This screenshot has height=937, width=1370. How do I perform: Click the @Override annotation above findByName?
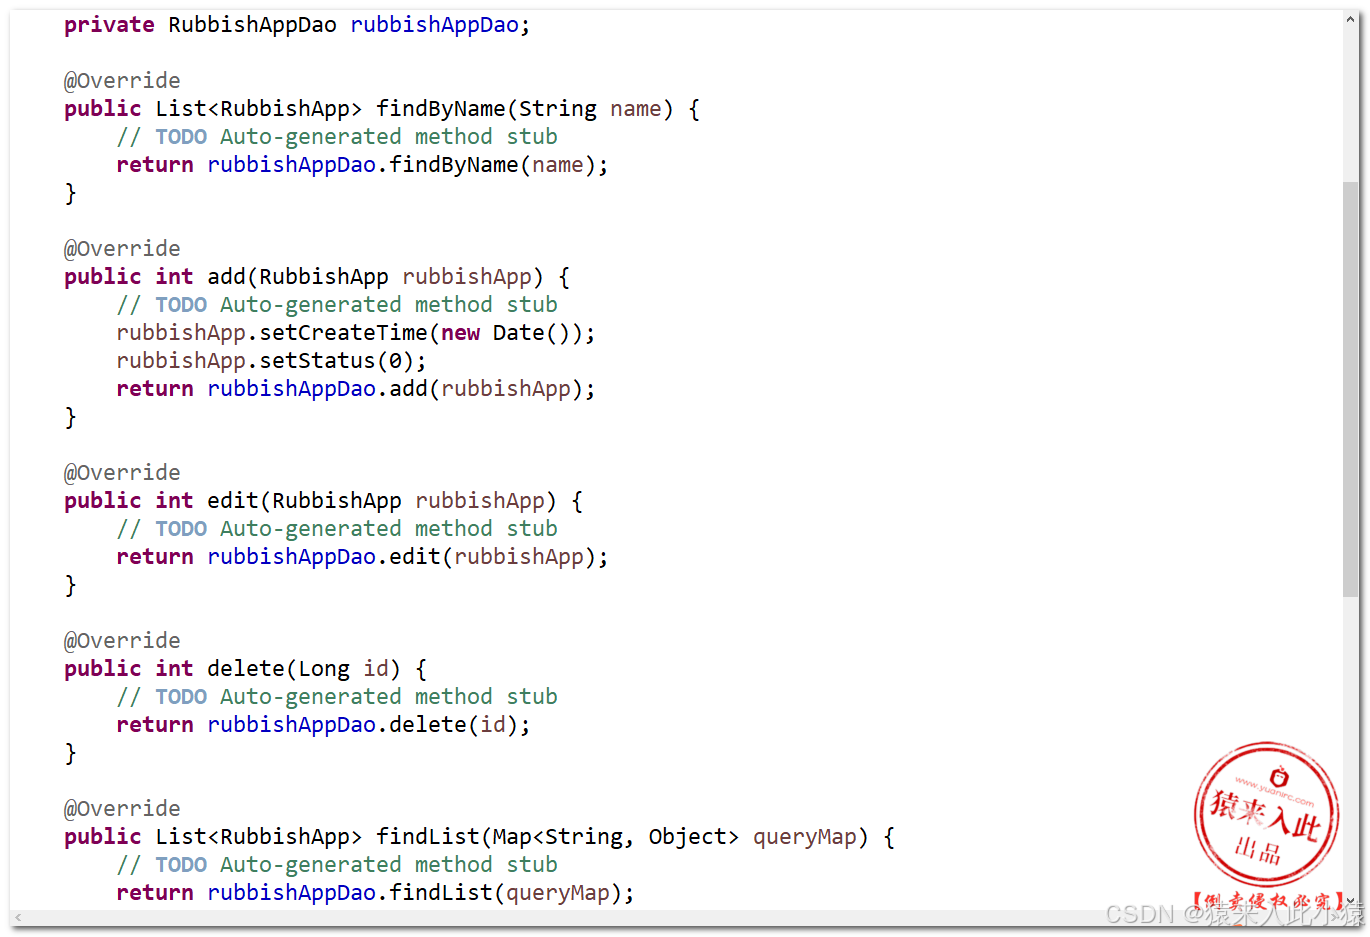click(x=122, y=81)
